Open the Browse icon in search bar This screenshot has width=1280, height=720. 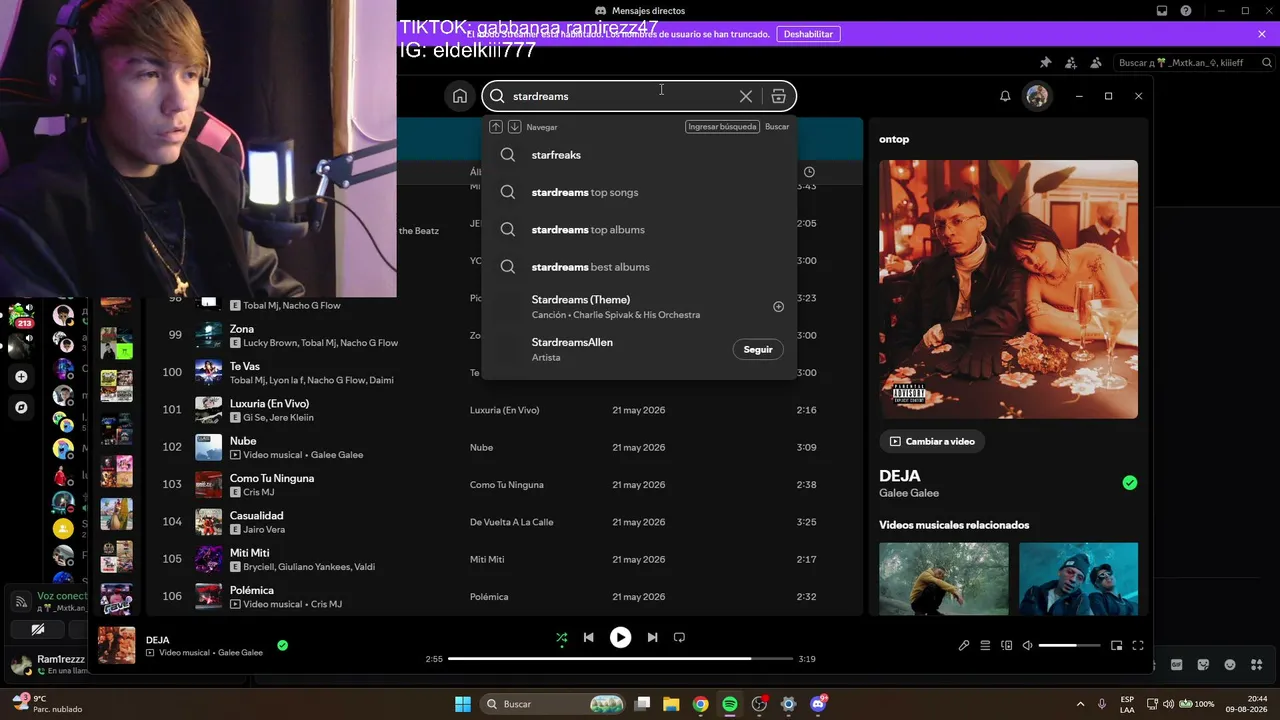779,96
